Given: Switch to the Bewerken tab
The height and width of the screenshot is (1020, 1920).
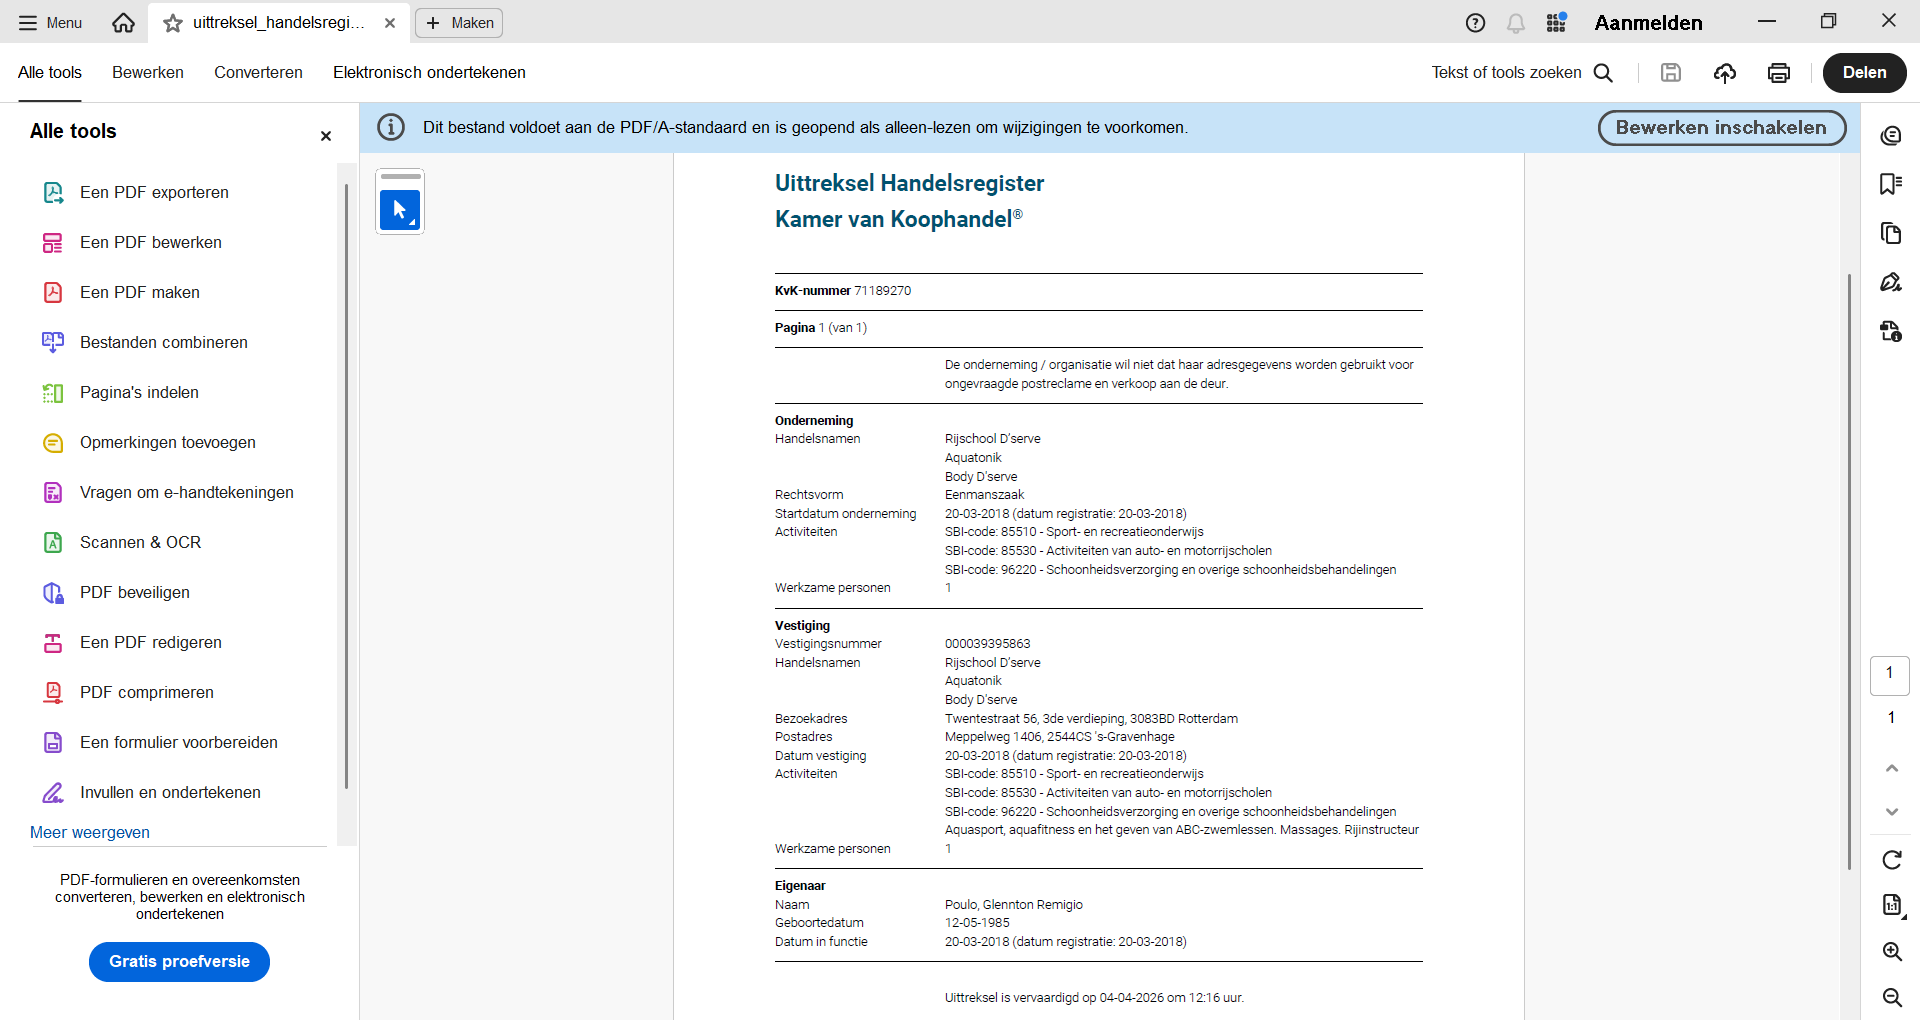Looking at the screenshot, I should coord(148,73).
